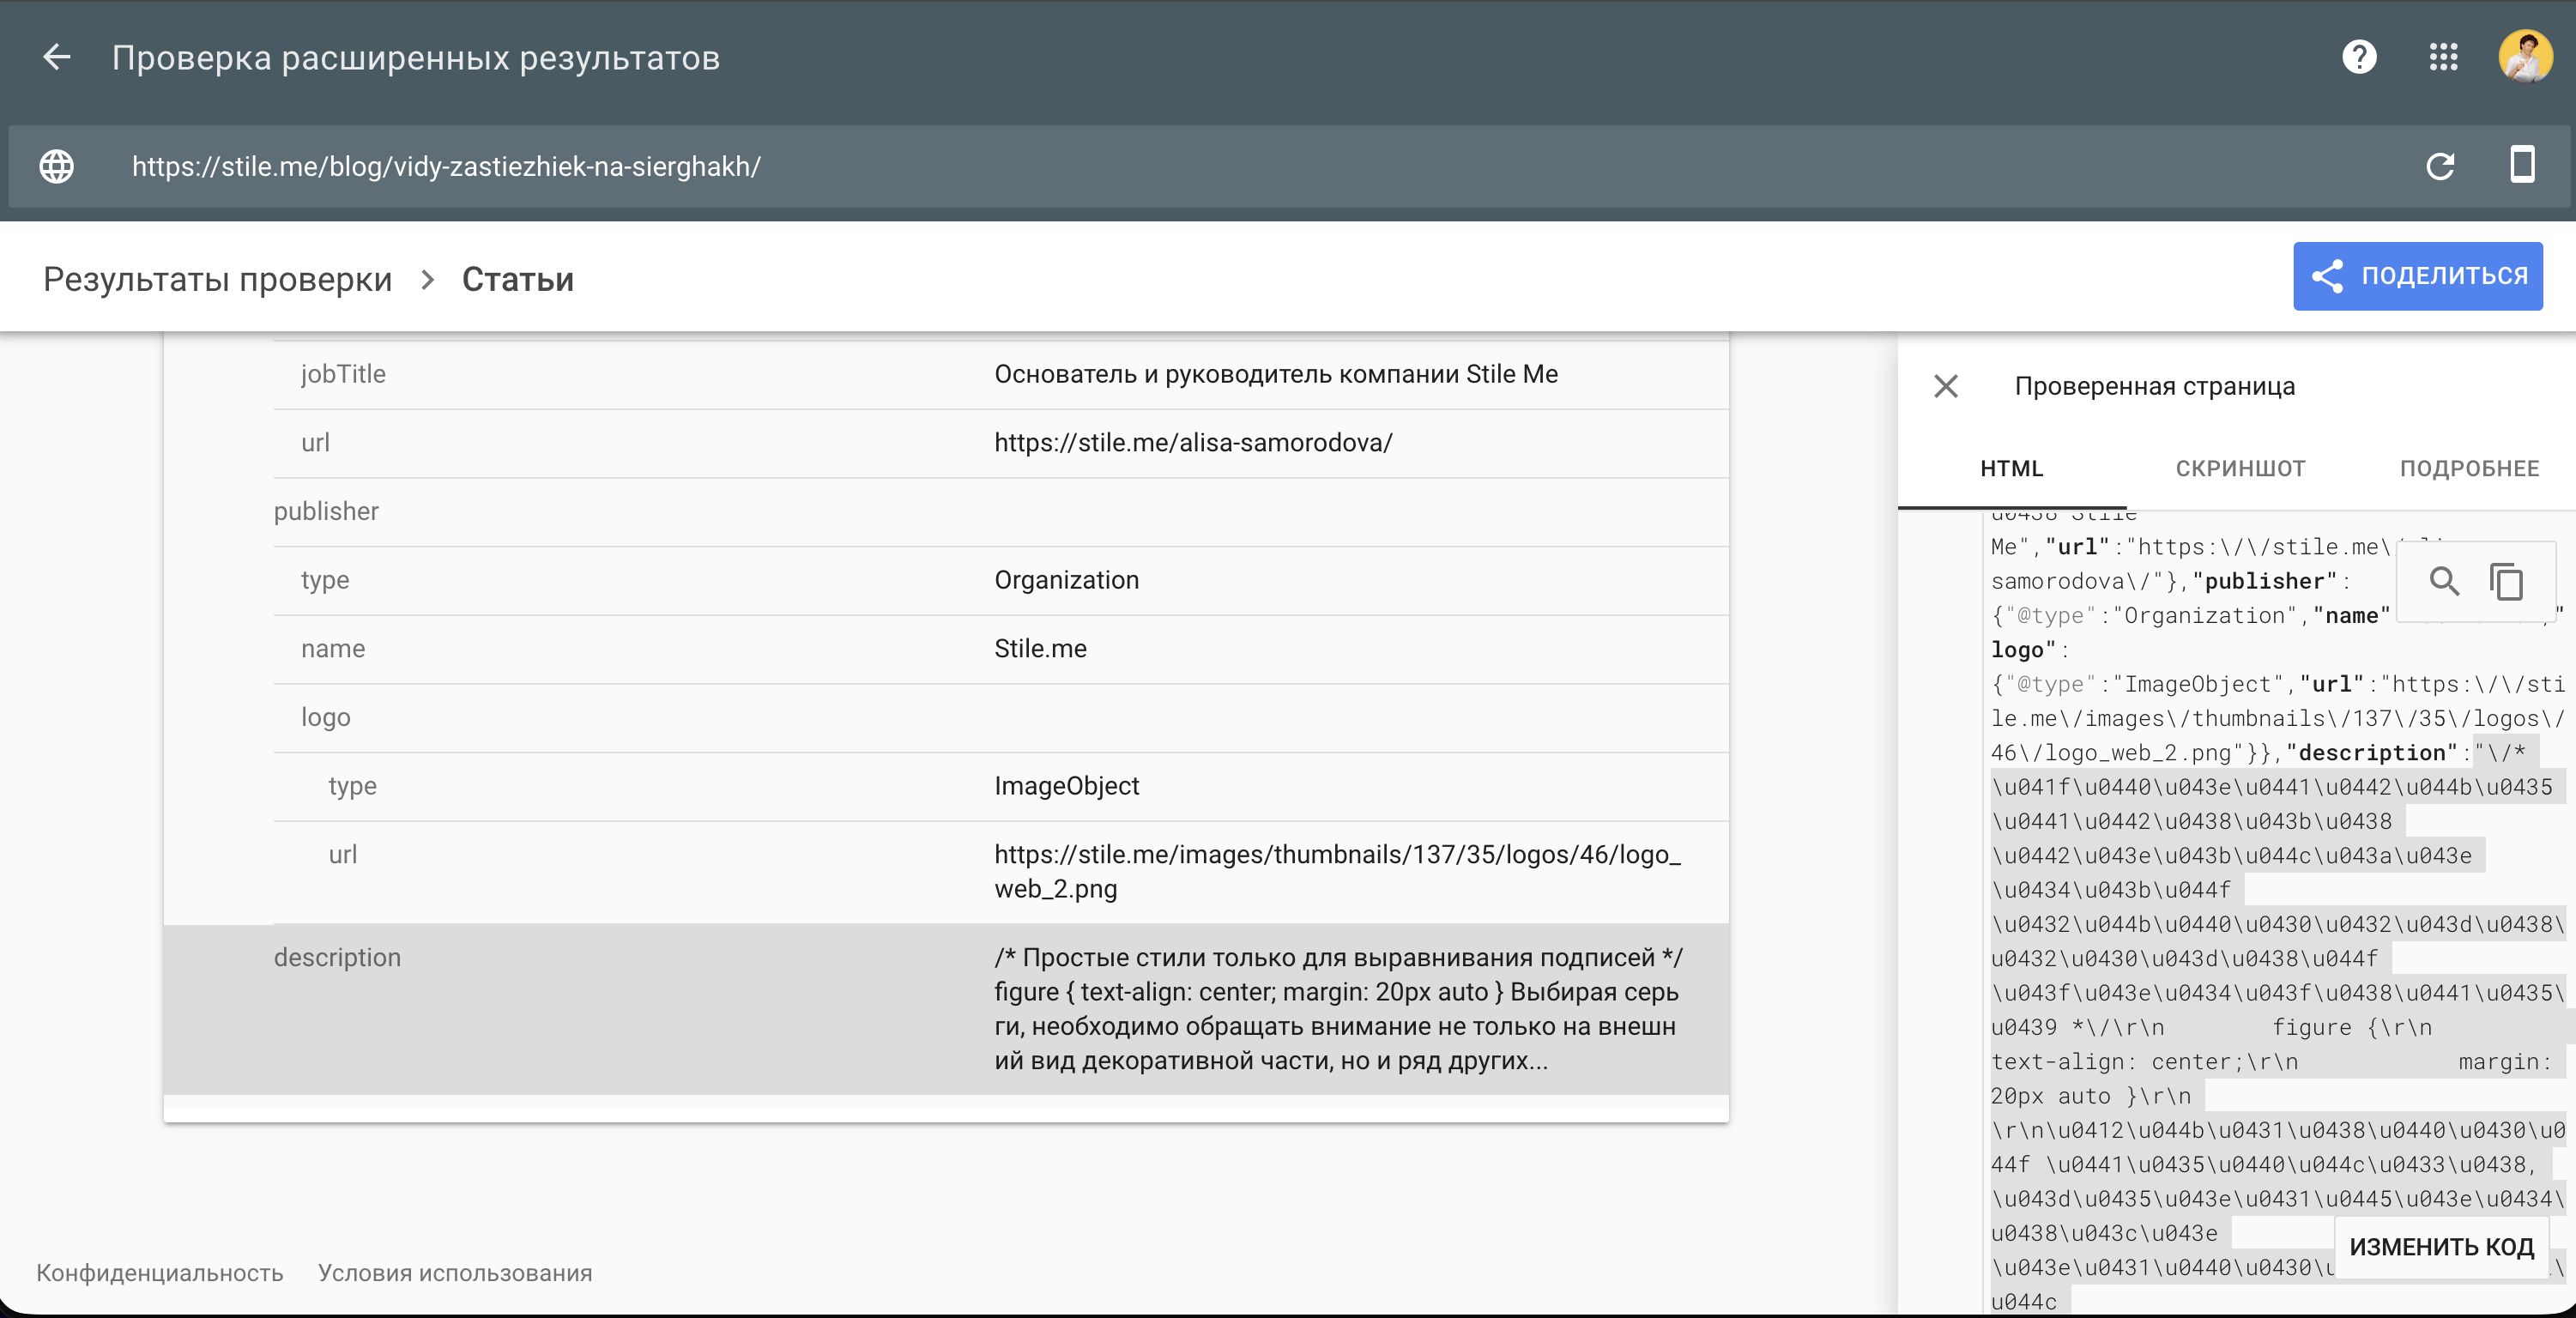Open Условия использования link
This screenshot has height=1318, width=2576.
click(455, 1273)
